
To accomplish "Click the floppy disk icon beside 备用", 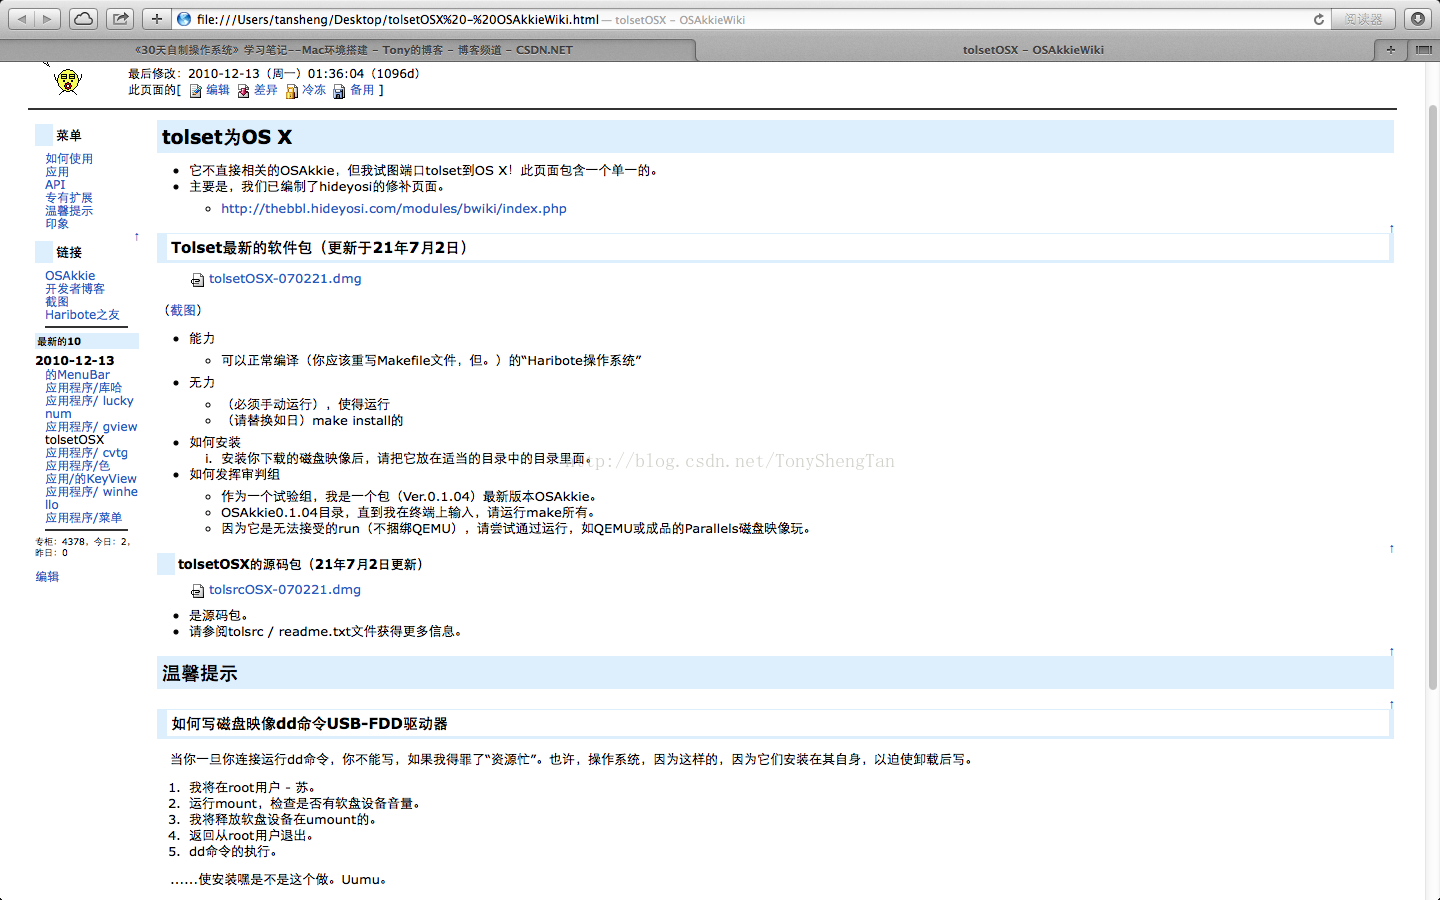I will click(339, 91).
